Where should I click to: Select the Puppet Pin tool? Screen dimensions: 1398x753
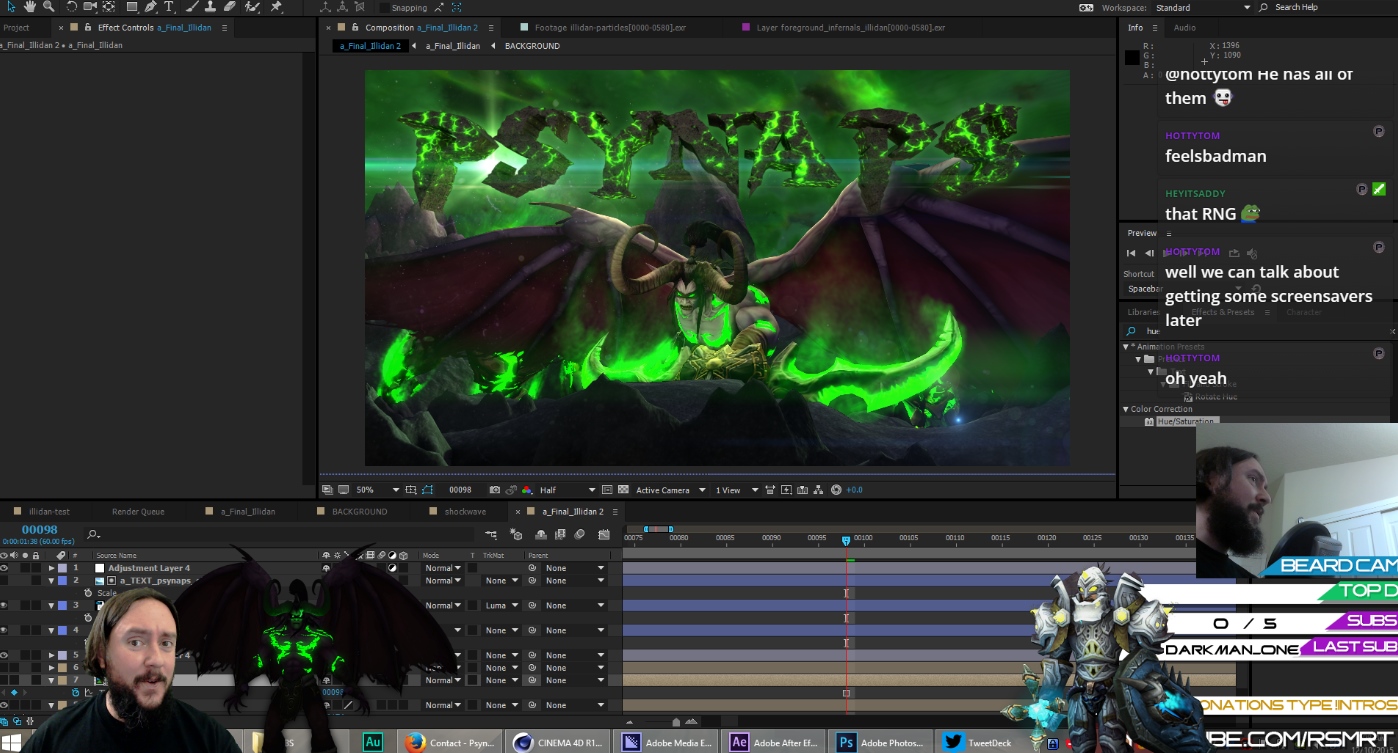coord(276,7)
